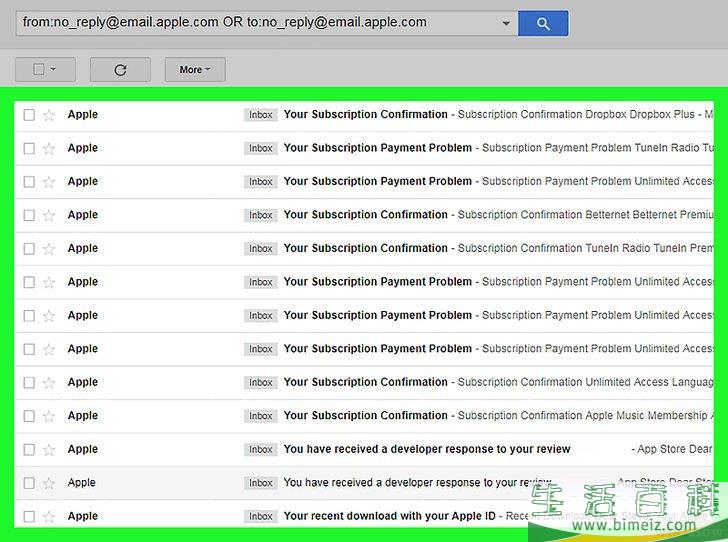
Task: Open the read developer response email subject
Action: click(417, 483)
